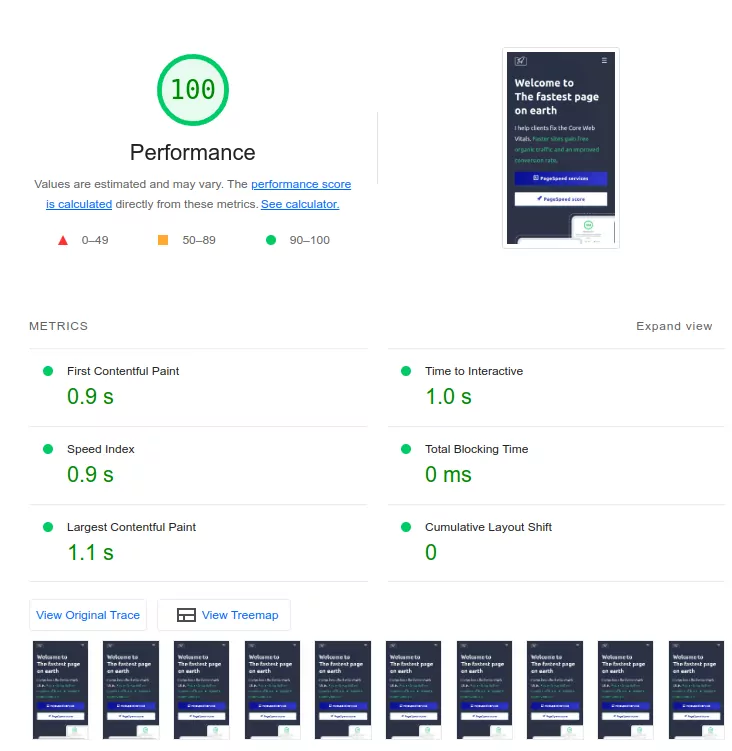This screenshot has height=751, width=732.
Task: Select the first filmstrip thumbnail
Action: point(60,690)
